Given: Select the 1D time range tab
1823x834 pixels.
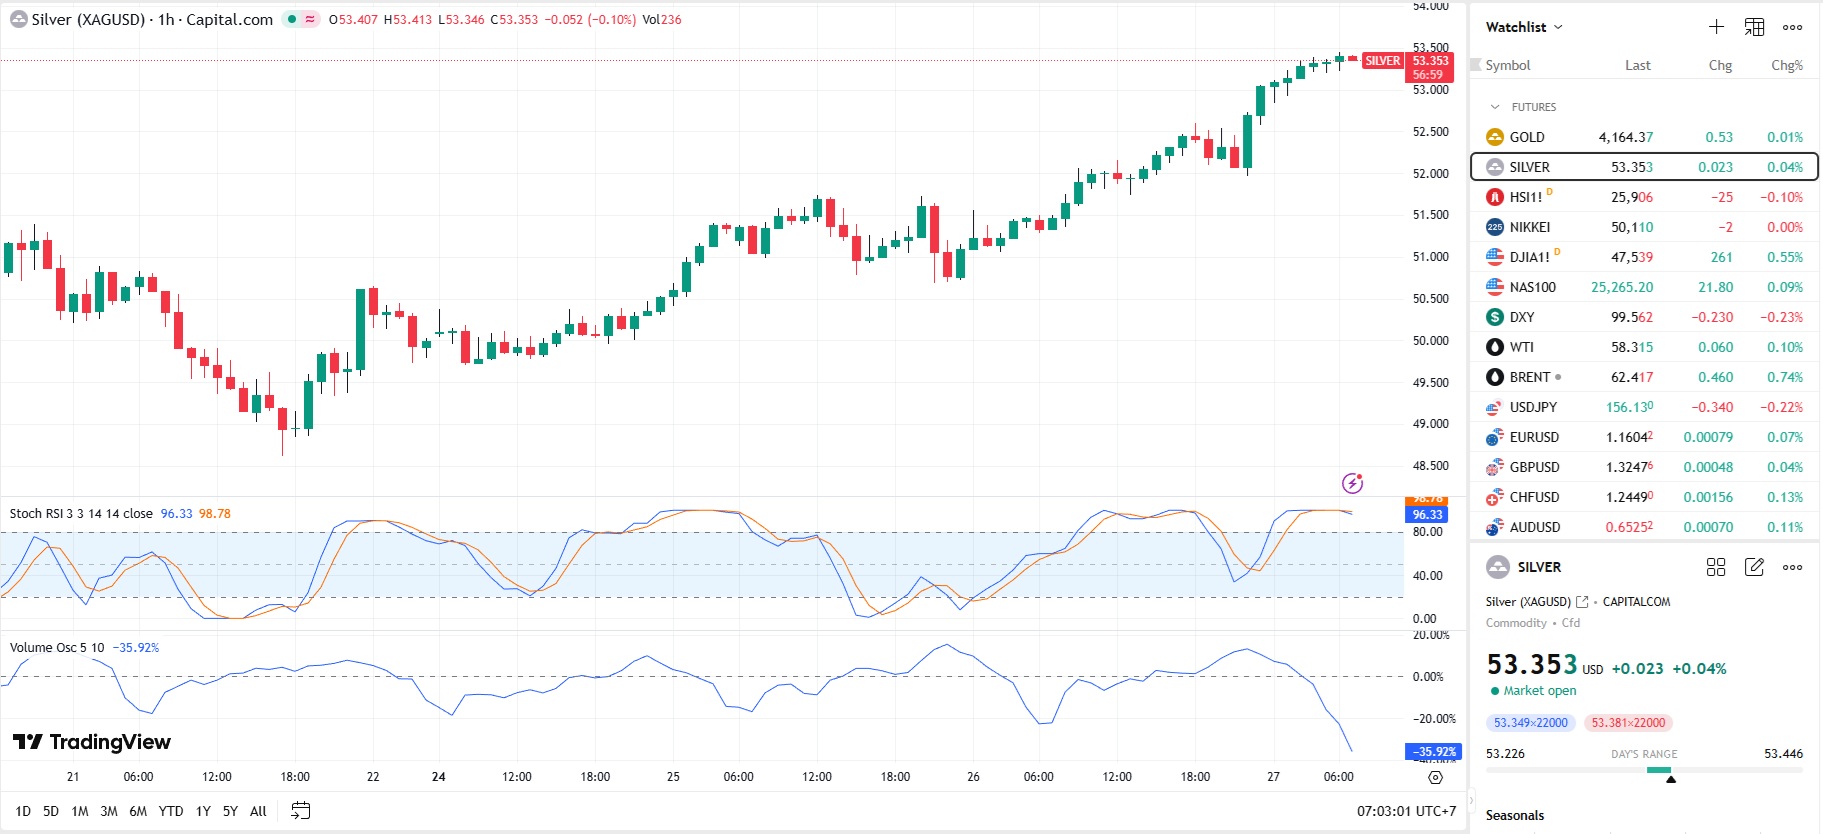Looking at the screenshot, I should pos(23,811).
